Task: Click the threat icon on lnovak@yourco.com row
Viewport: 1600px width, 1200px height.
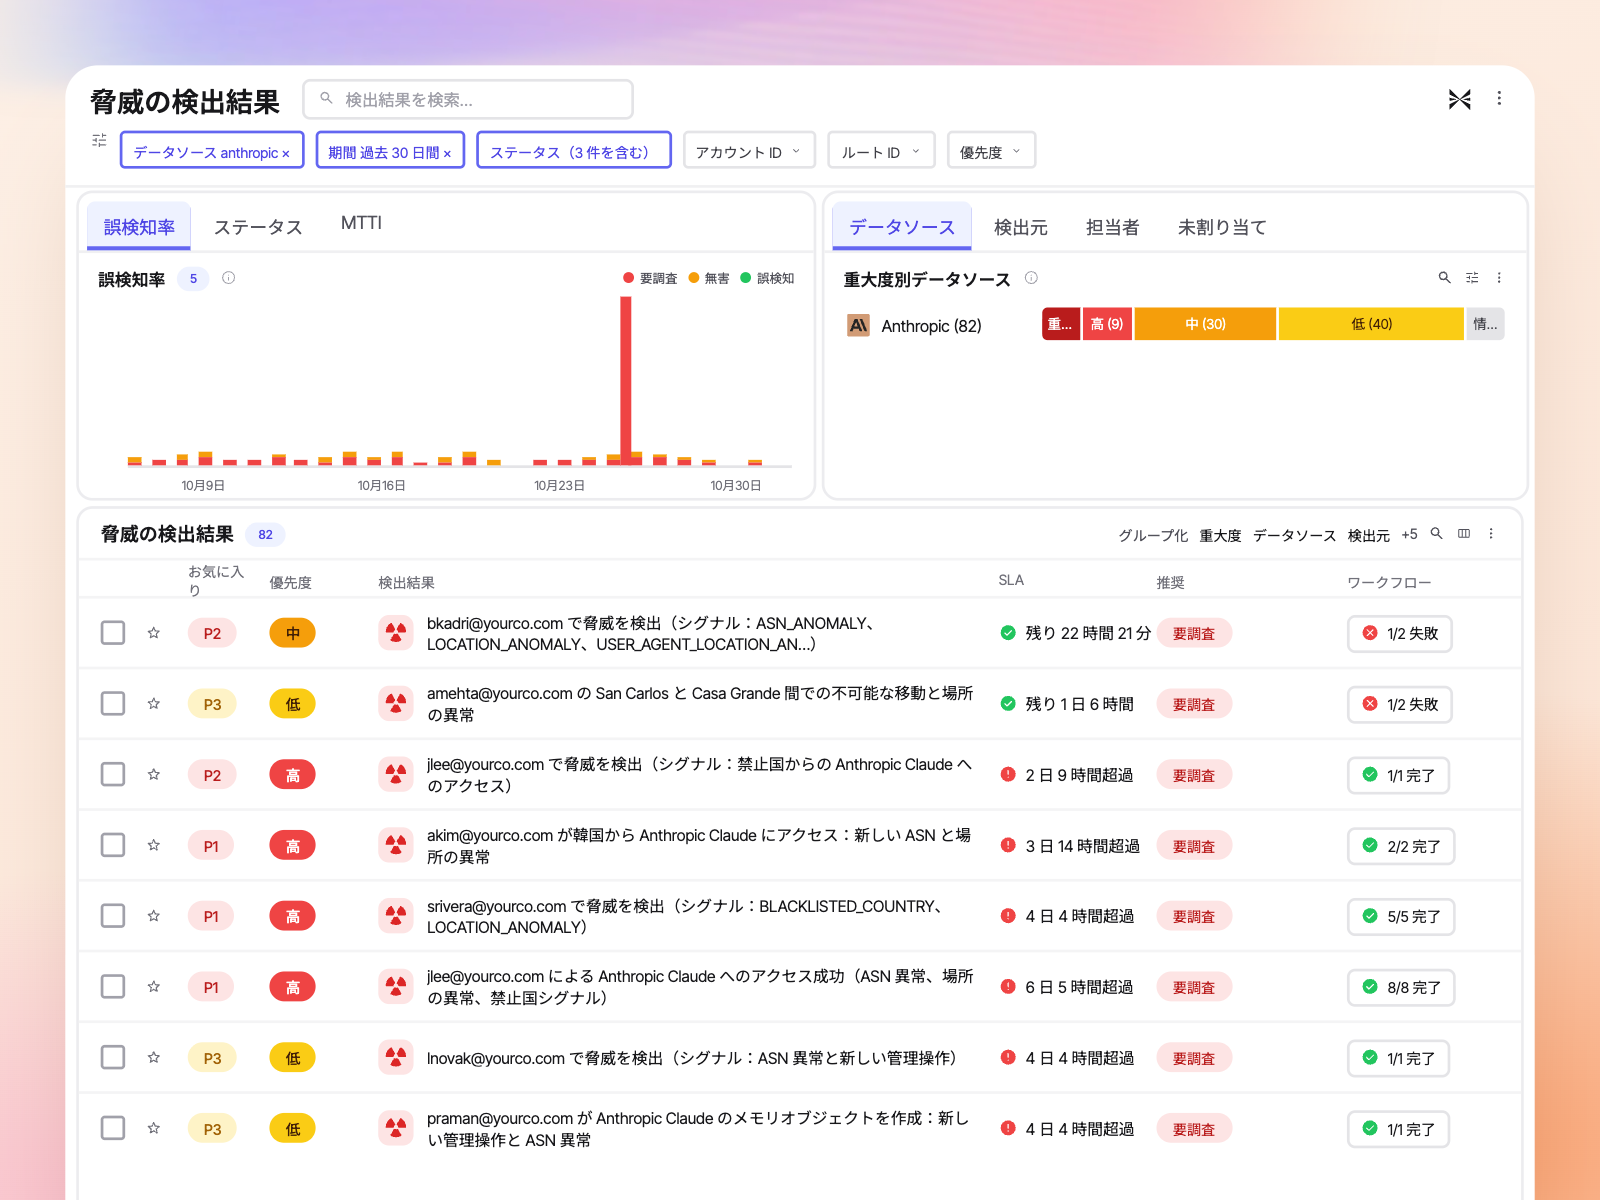Action: 396,1058
